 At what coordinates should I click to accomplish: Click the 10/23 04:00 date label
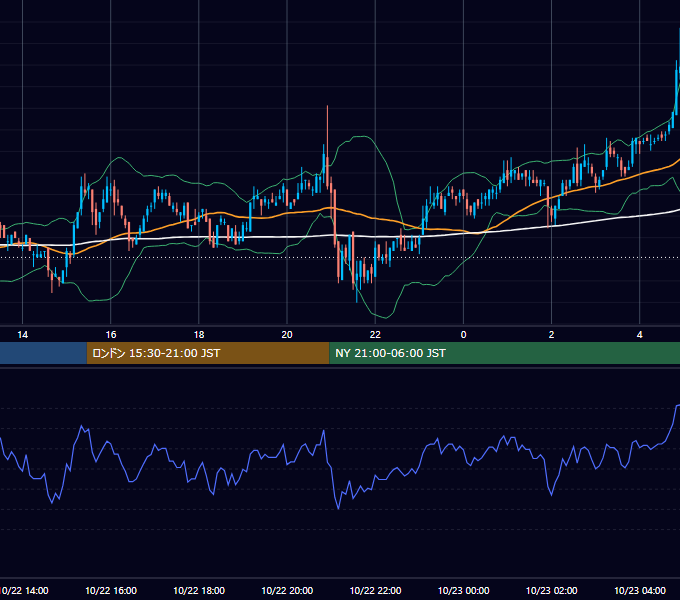point(640,590)
